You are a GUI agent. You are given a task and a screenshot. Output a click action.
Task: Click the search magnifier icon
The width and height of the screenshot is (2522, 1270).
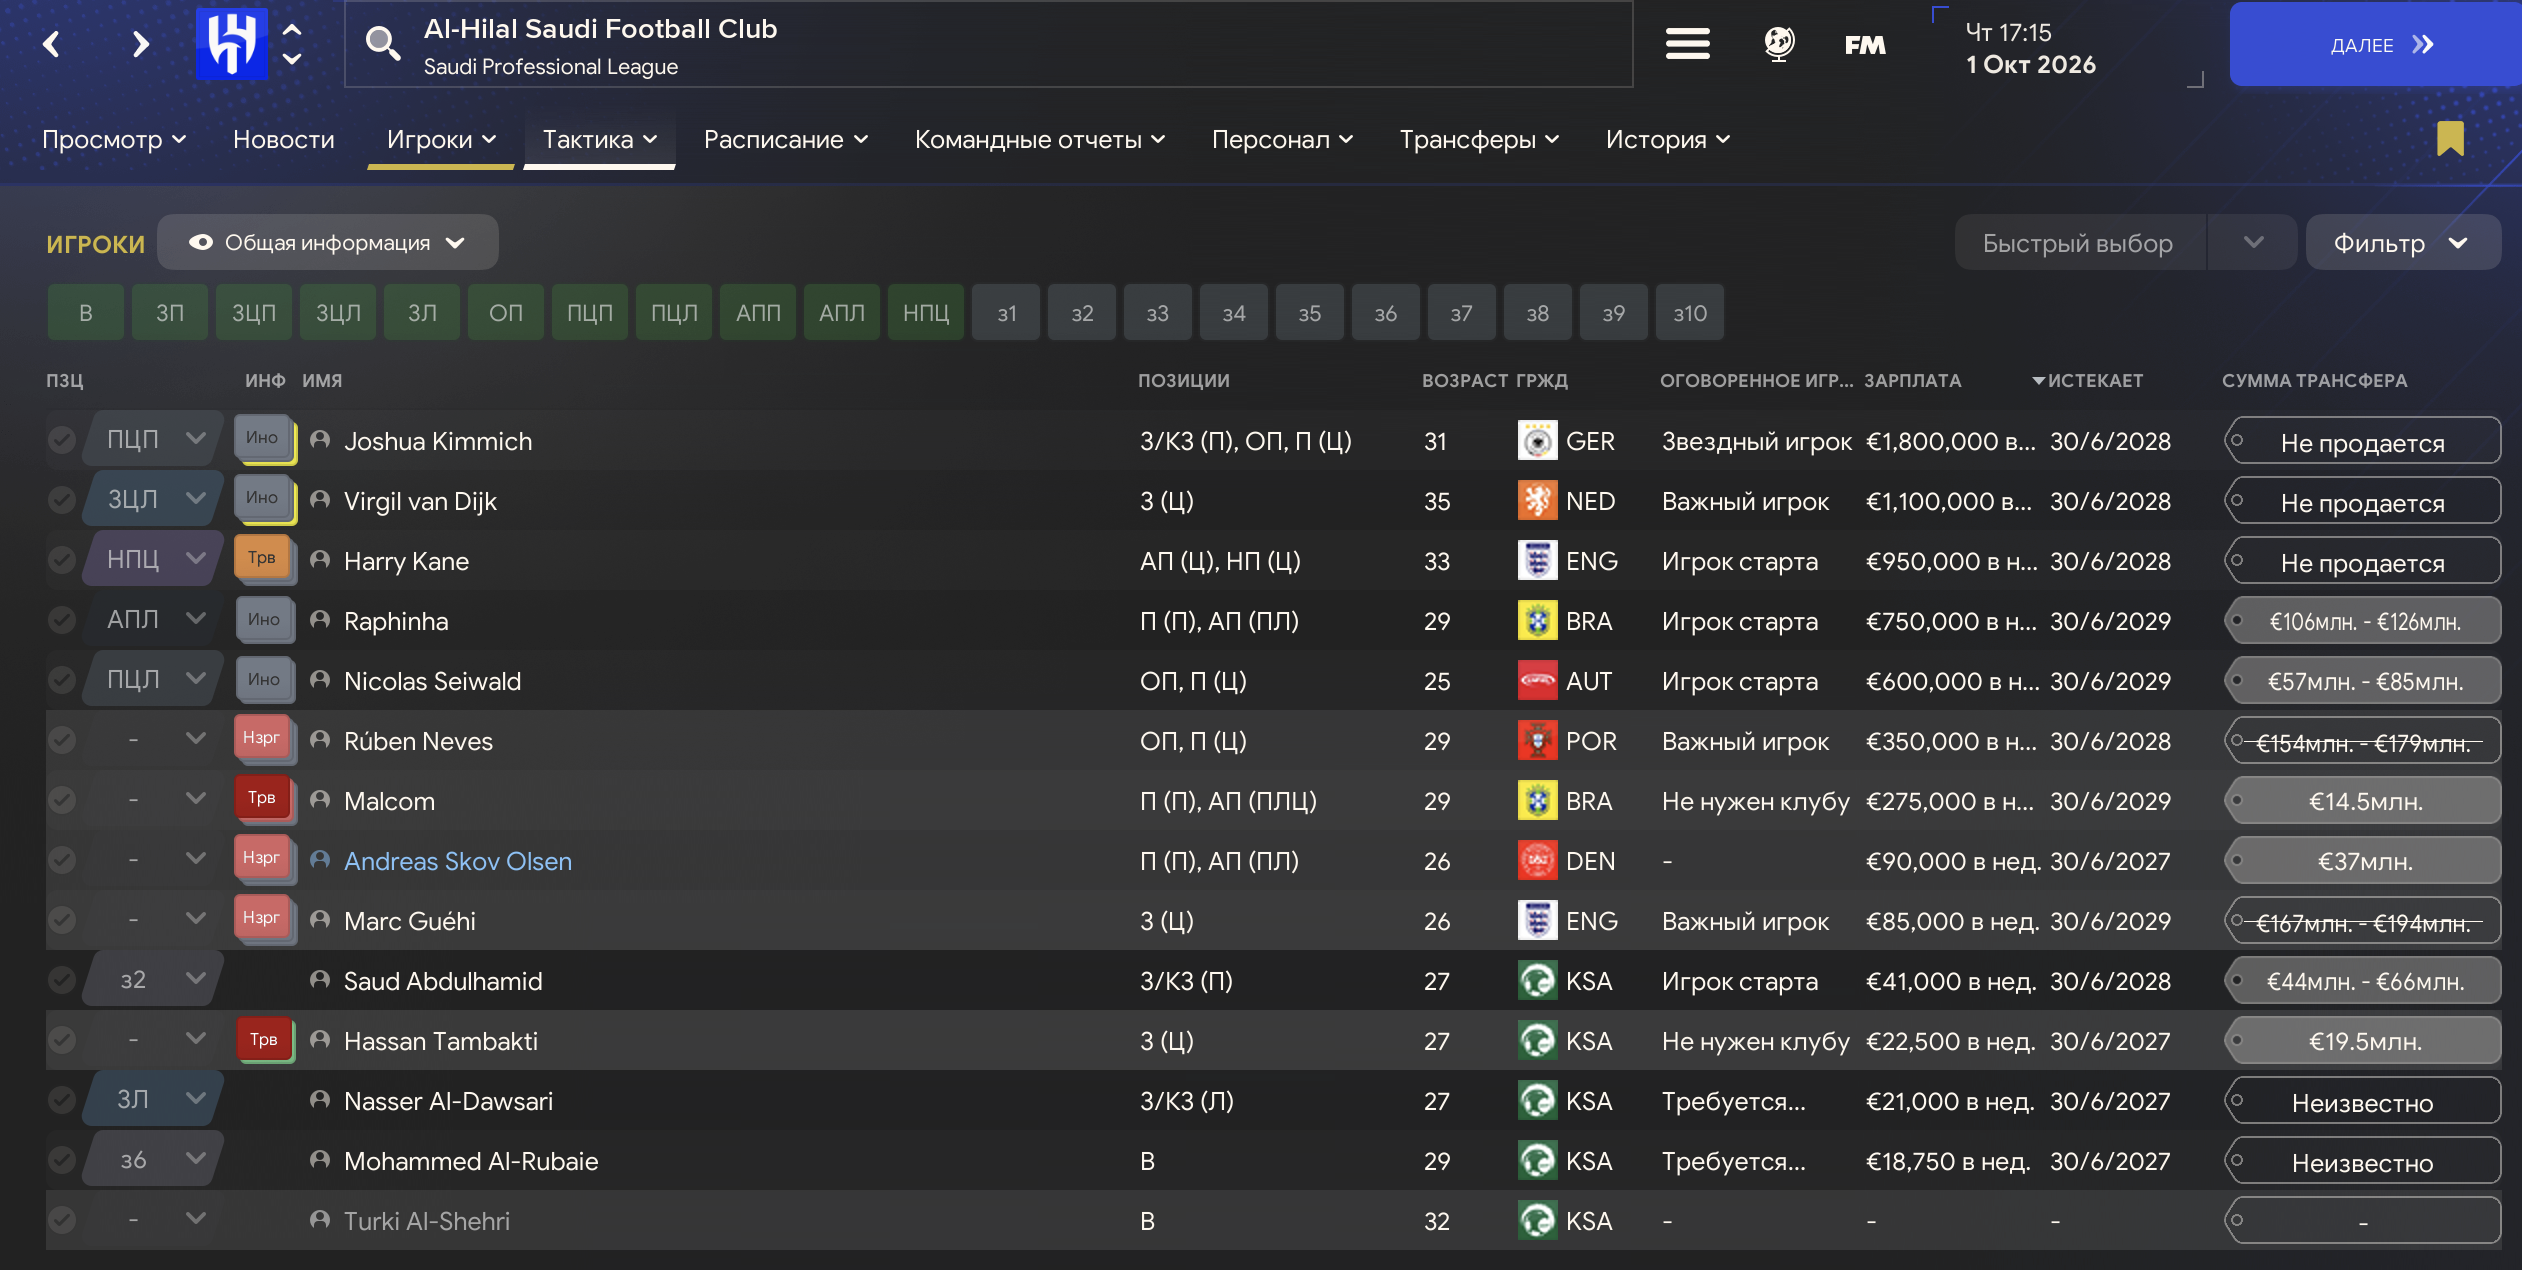click(382, 44)
